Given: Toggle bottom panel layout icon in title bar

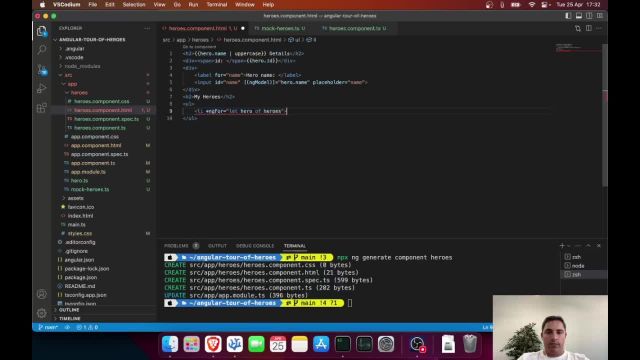Looking at the screenshot, I should pos(579,16).
